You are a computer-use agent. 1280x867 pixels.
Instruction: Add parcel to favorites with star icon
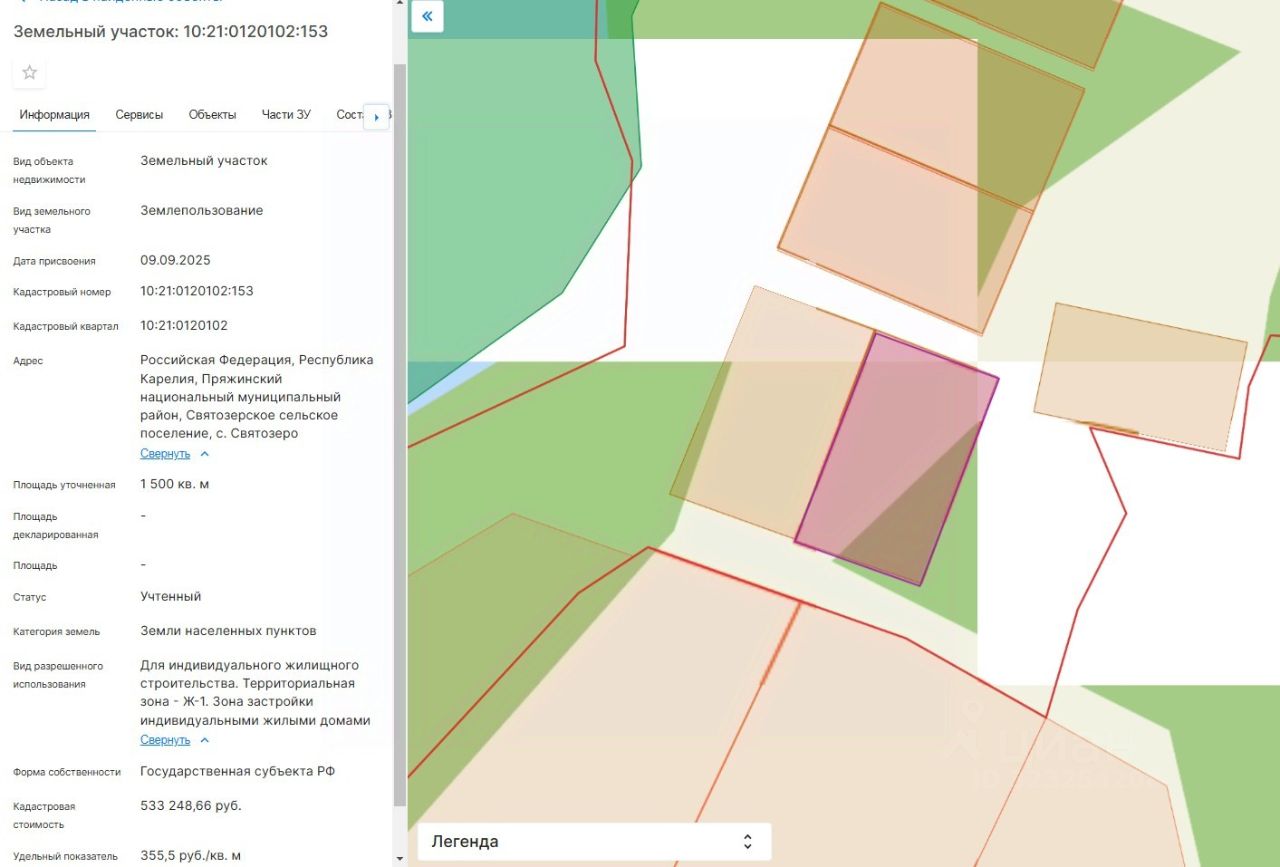tap(29, 72)
